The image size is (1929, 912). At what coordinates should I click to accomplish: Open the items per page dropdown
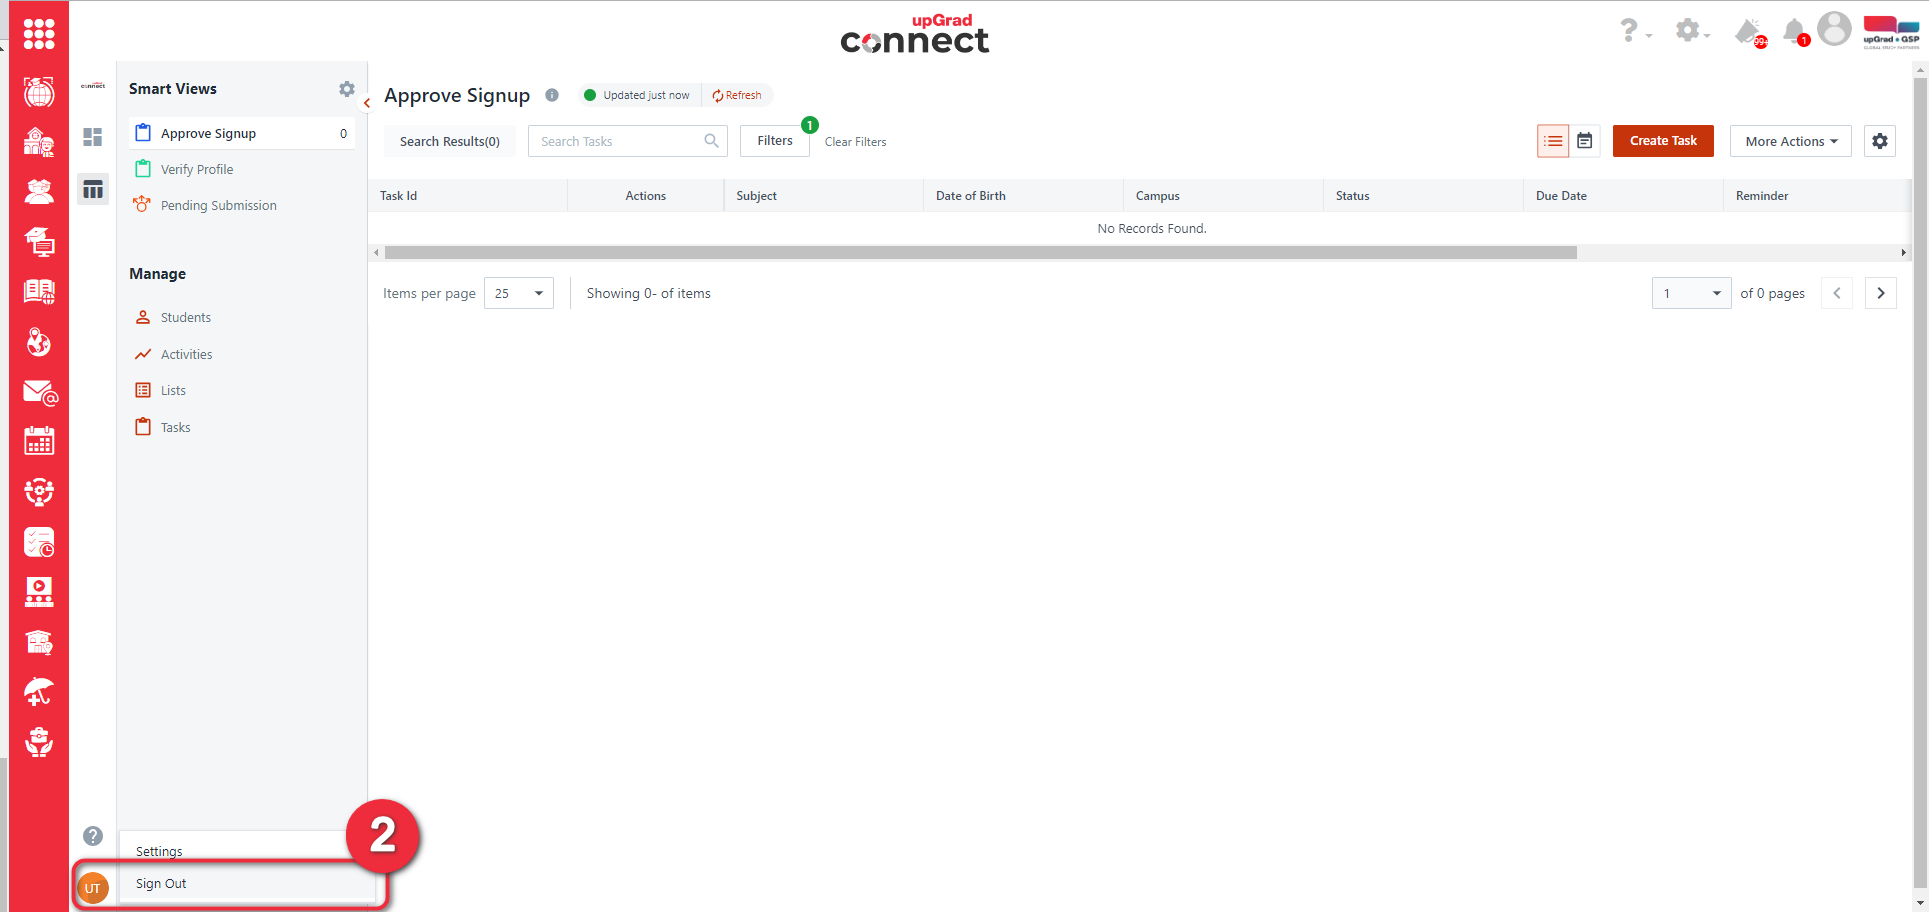(518, 293)
